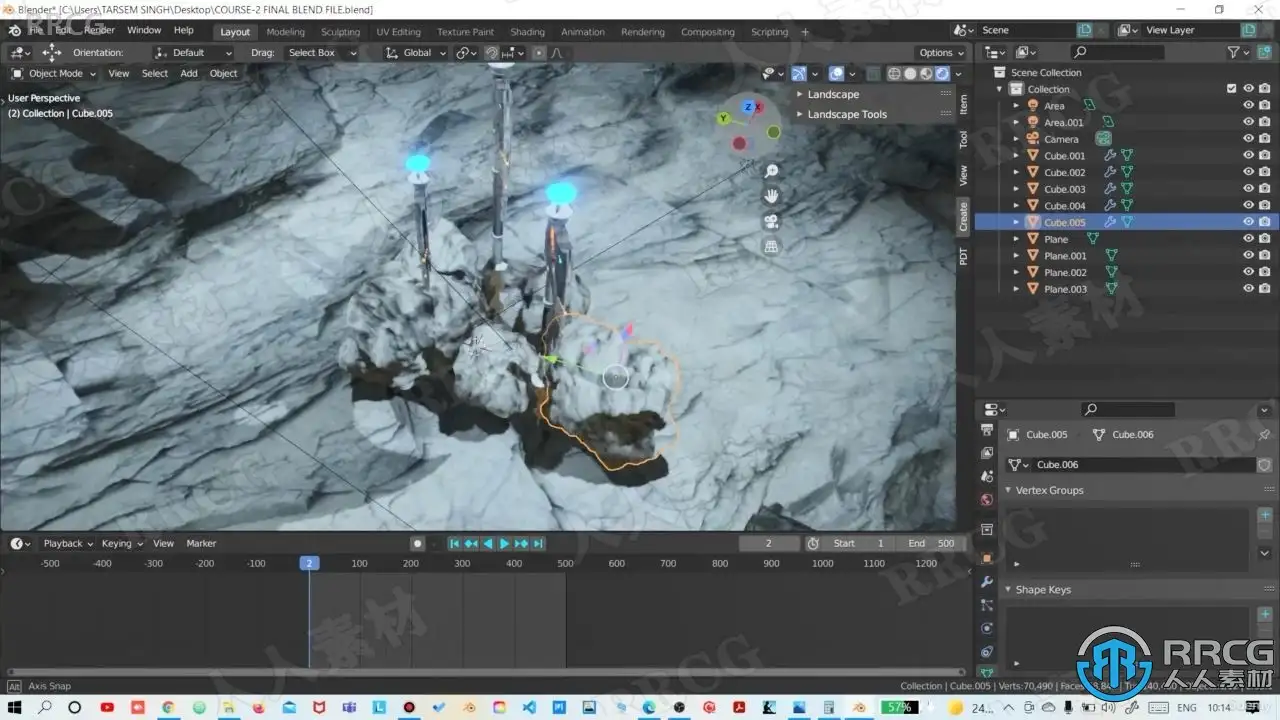Viewport: 1280px width, 720px height.
Task: Click the zoom magnifier icon in viewport
Action: point(771,171)
